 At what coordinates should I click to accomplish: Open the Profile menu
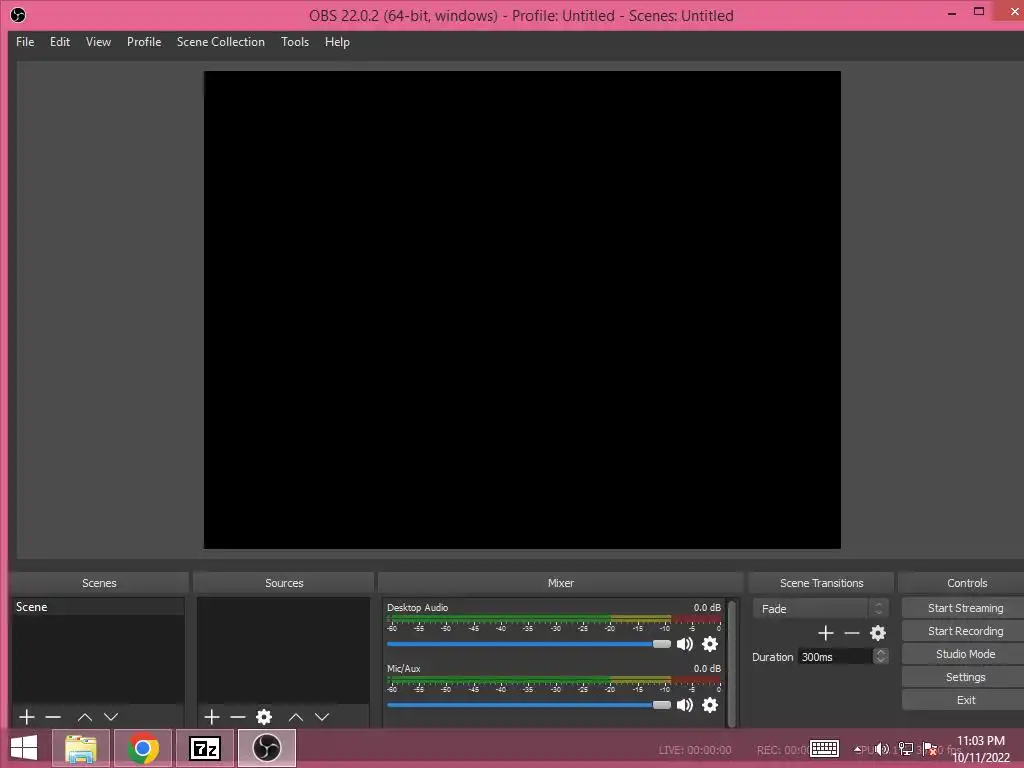(144, 42)
